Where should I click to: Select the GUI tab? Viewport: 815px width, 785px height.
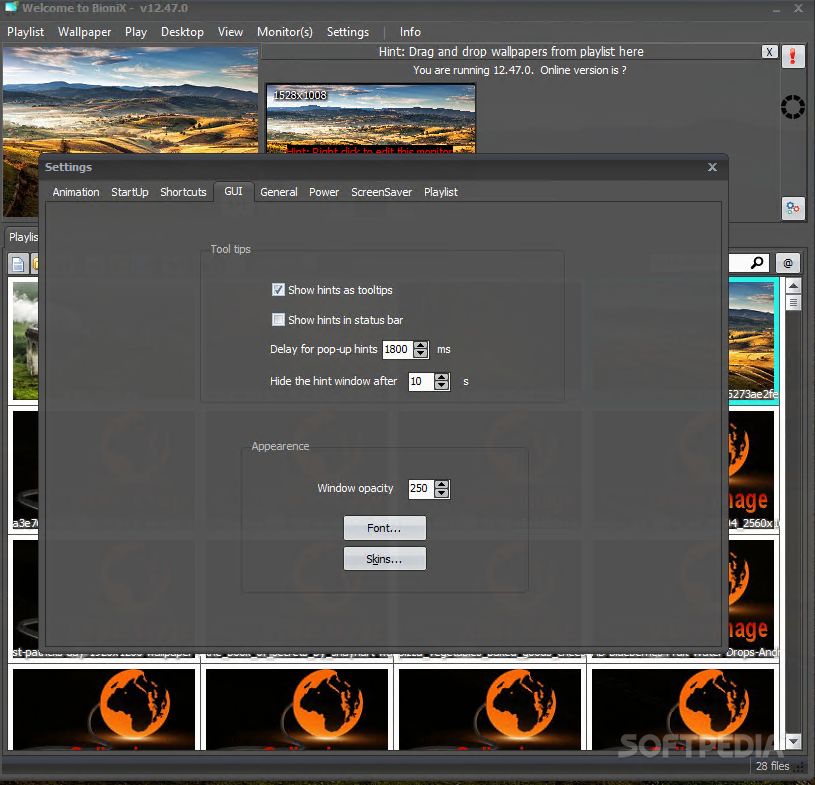234,191
